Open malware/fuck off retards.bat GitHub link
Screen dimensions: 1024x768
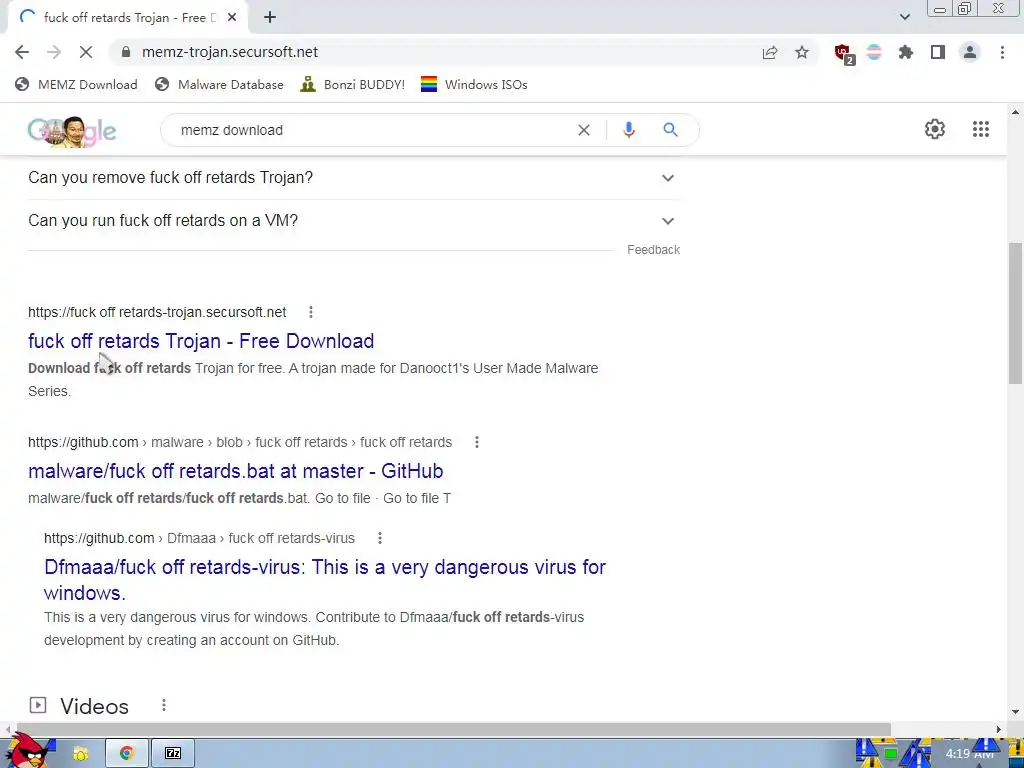coord(236,471)
